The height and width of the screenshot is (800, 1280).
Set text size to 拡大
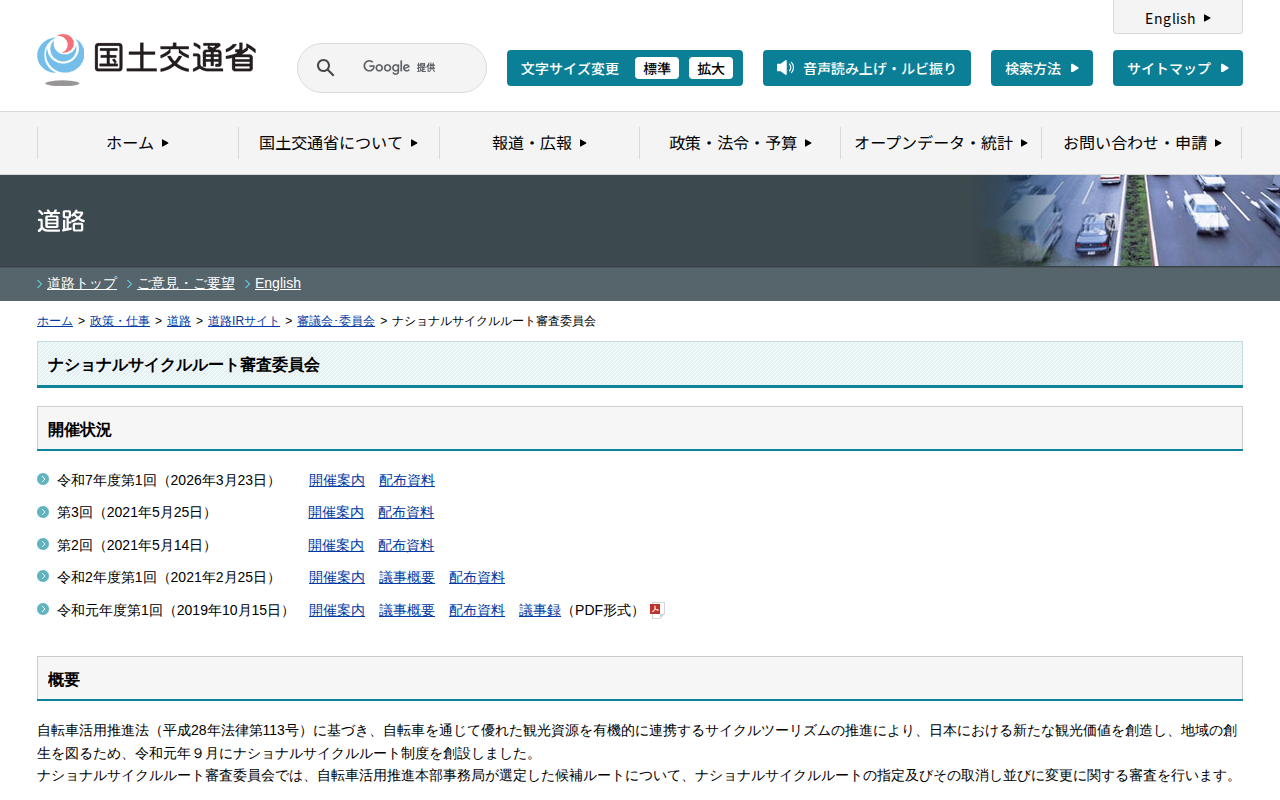pos(710,68)
